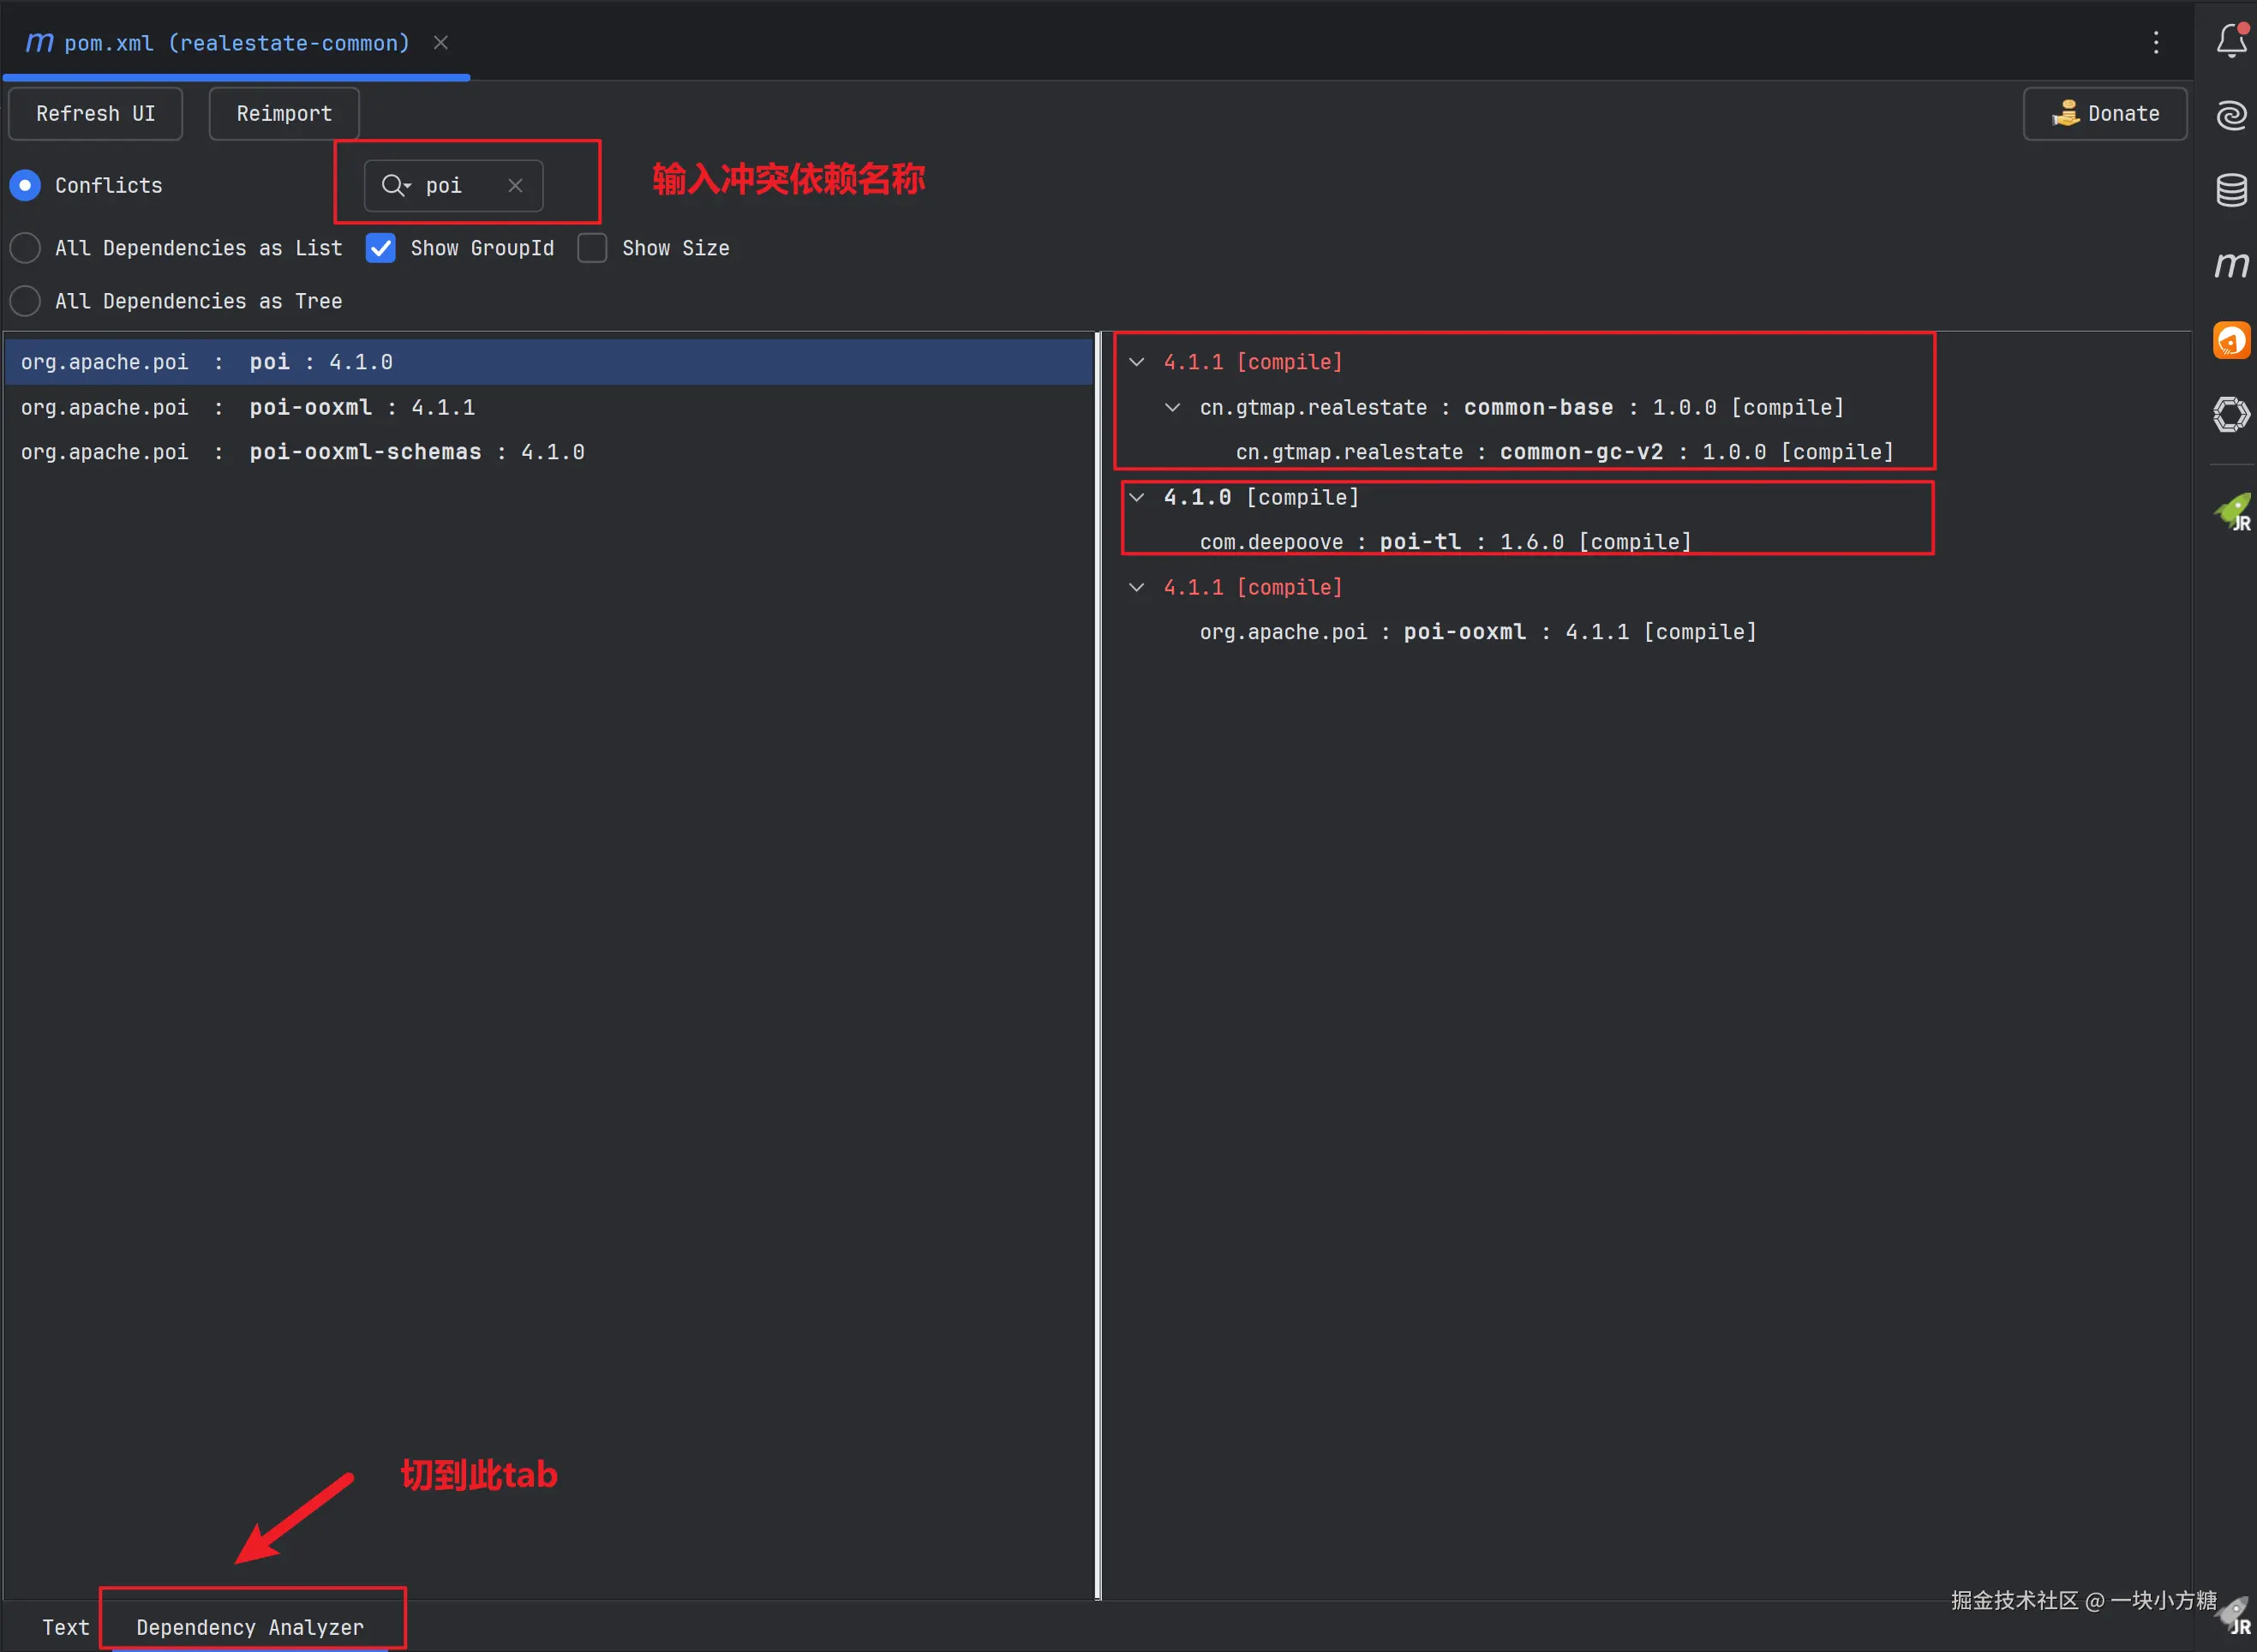Enable the Show Size checkbox
Viewport: 2257px width, 1652px height.
(592, 248)
